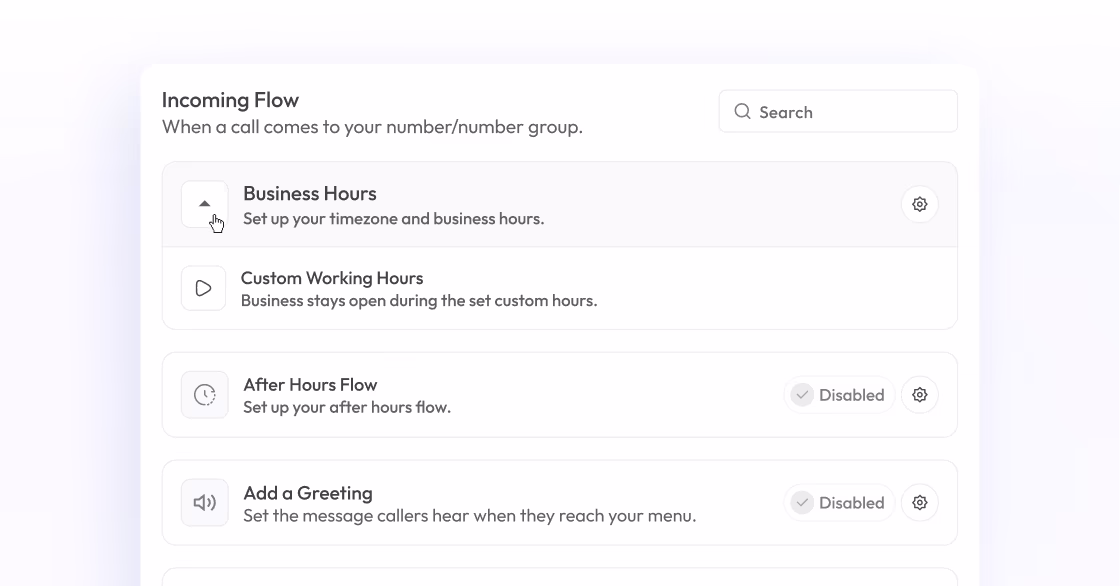Click 'When a call comes to your number' subtitle
Image resolution: width=1120 pixels, height=586 pixels.
(x=372, y=127)
